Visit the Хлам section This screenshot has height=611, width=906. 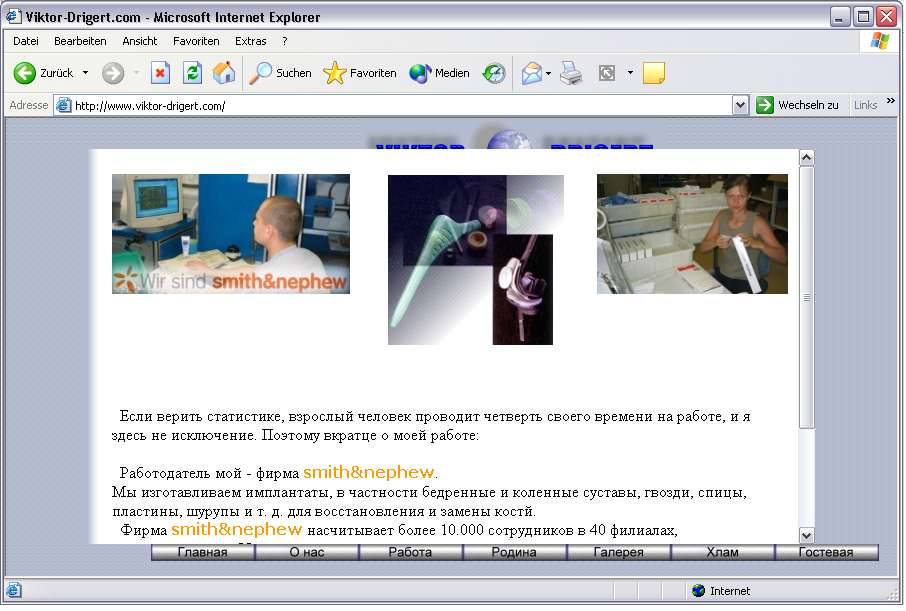723,552
